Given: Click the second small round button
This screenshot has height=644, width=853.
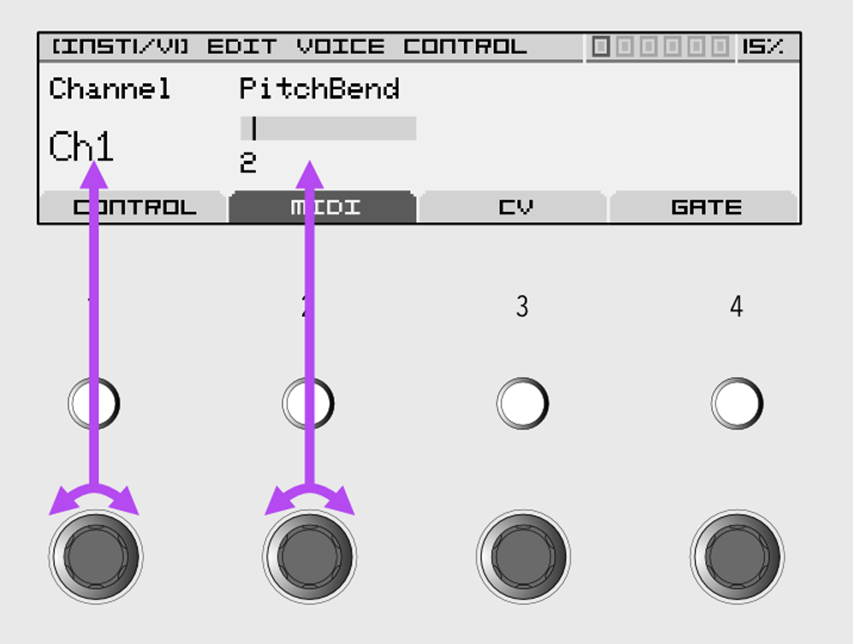Looking at the screenshot, I should (x=308, y=404).
